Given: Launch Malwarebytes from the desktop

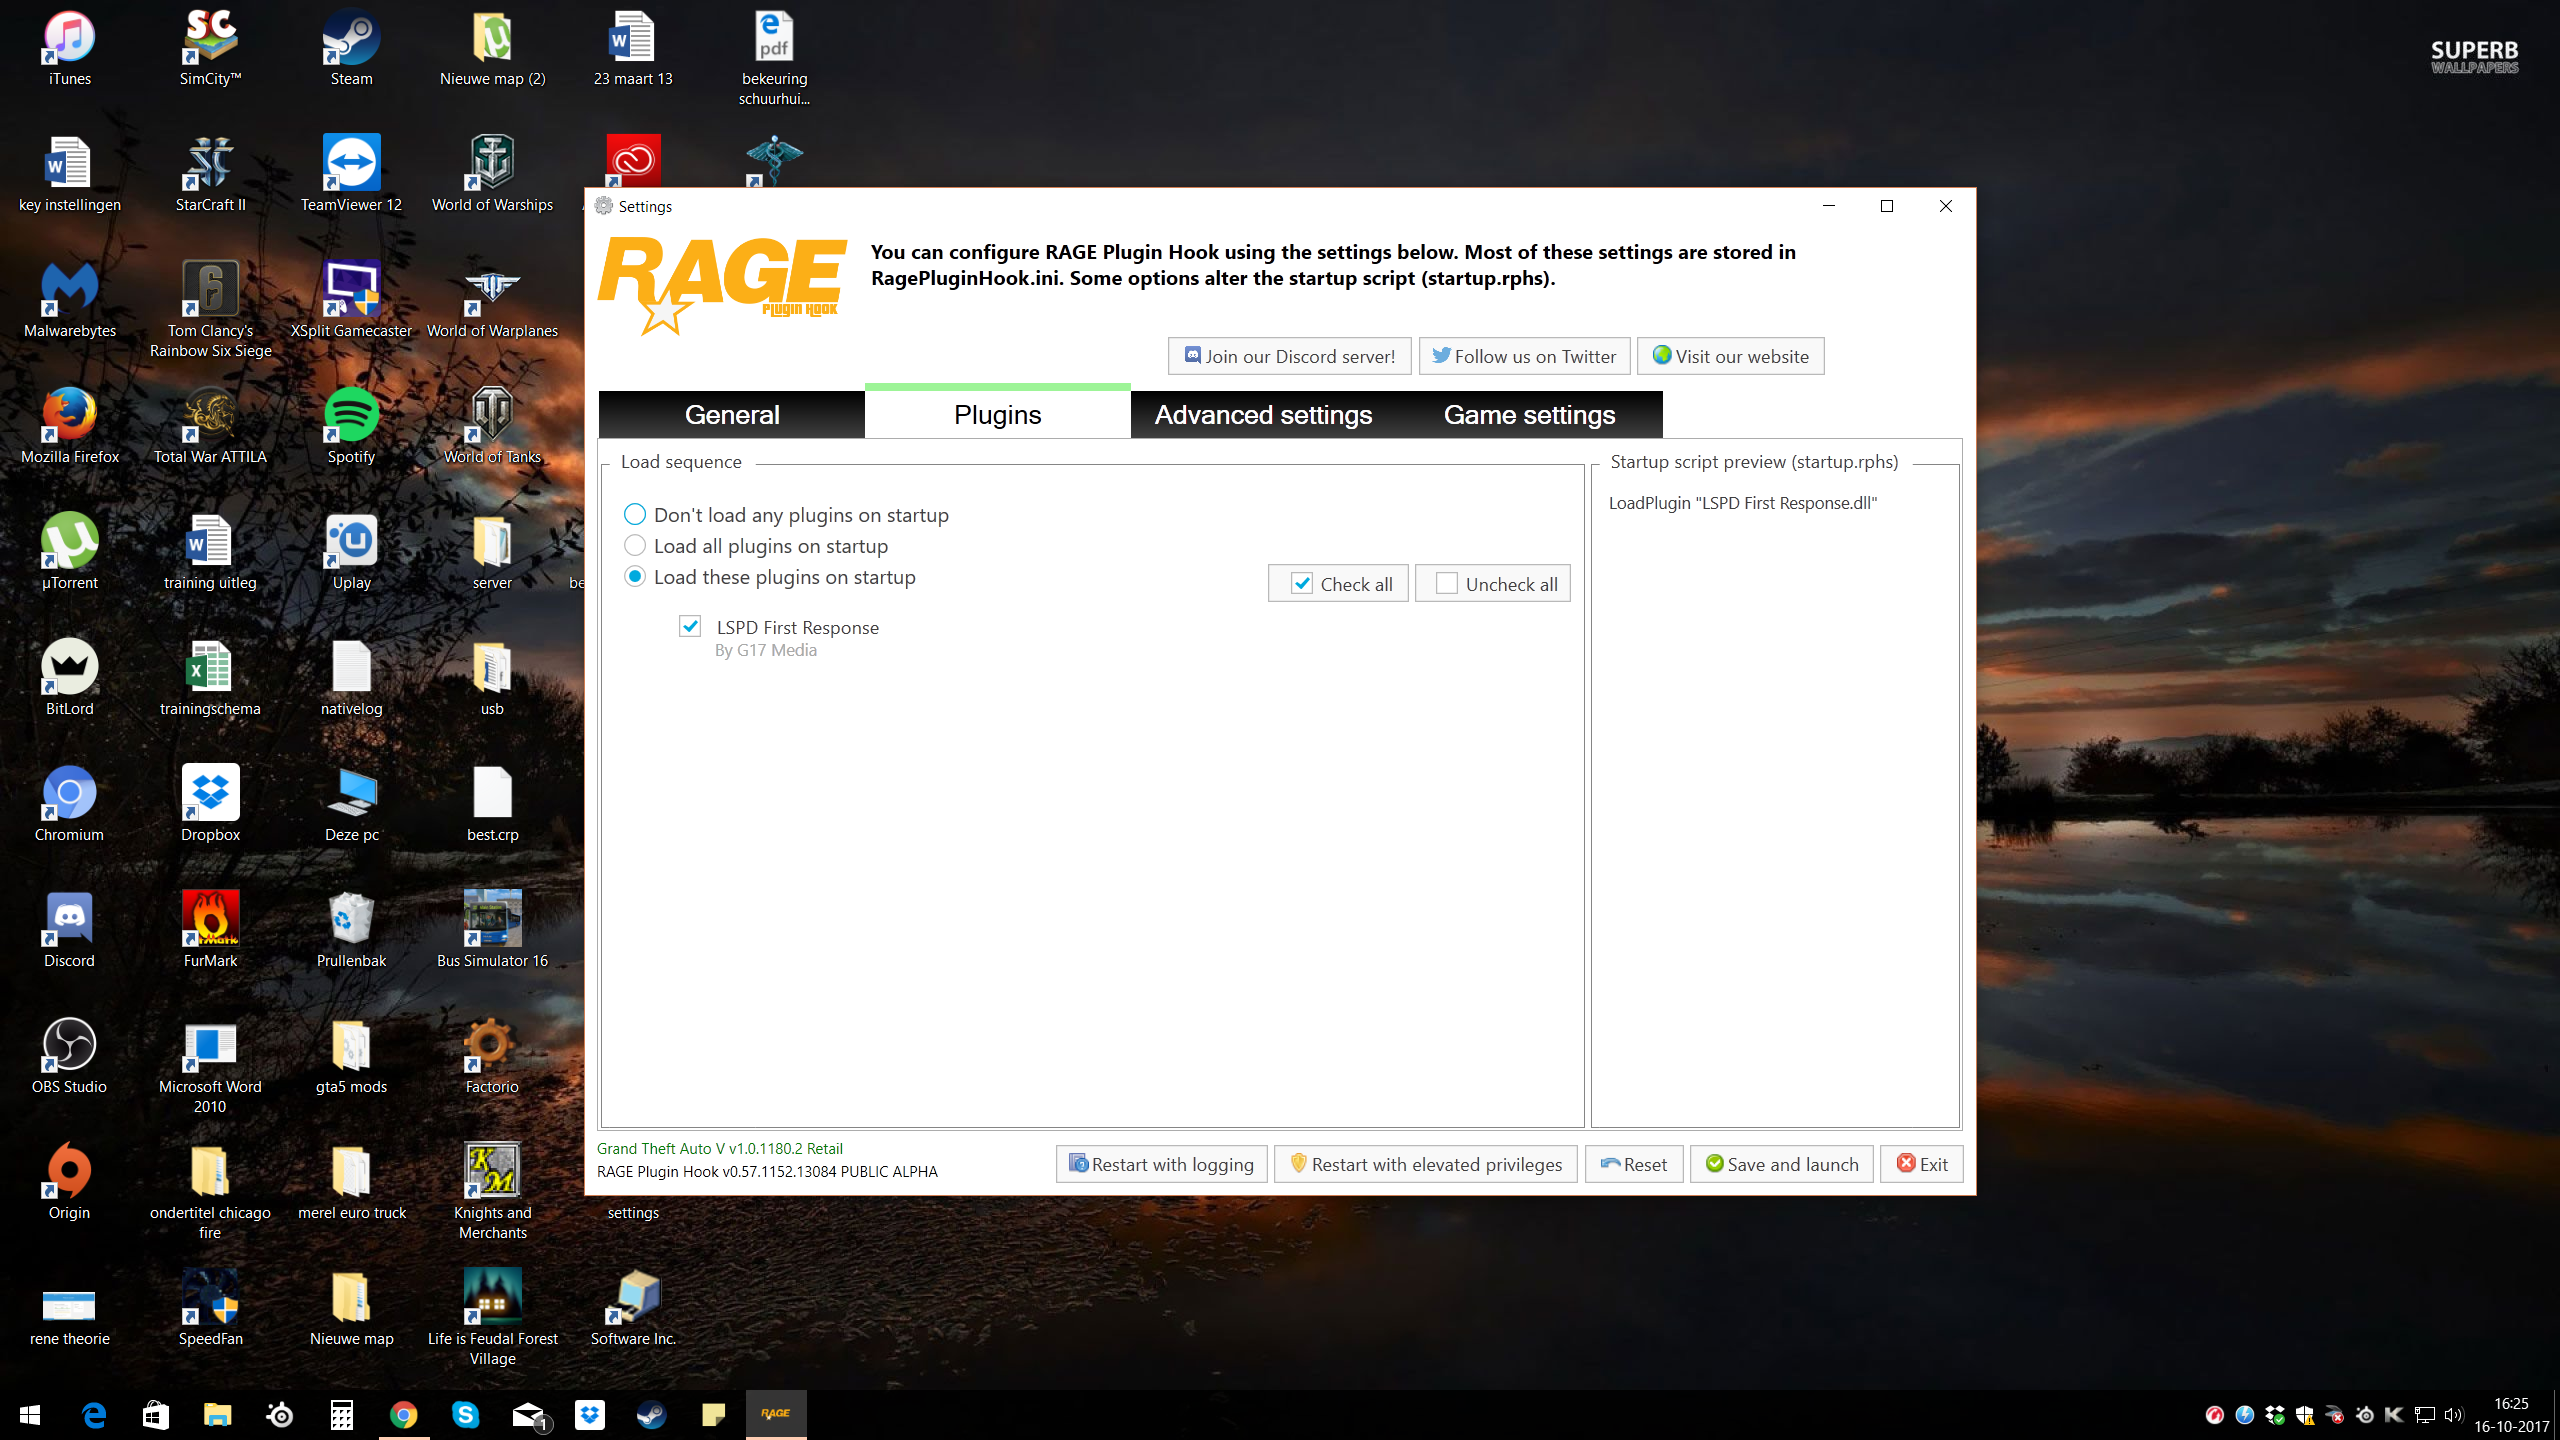Looking at the screenshot, I should (69, 290).
